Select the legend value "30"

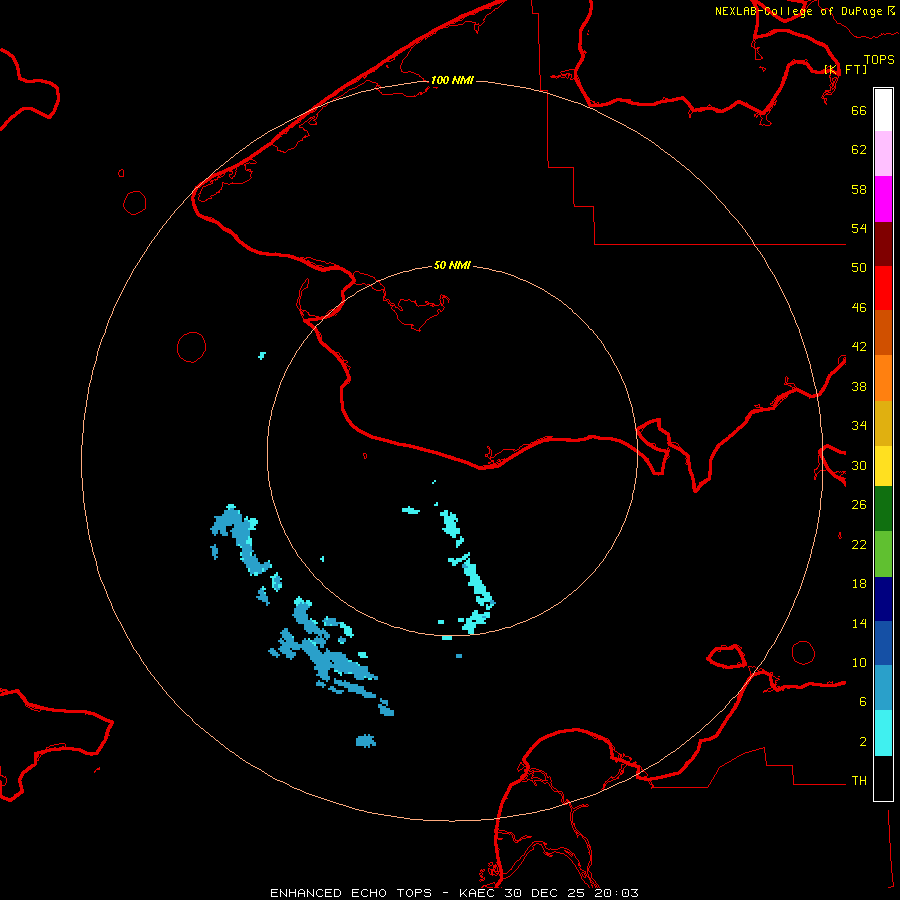click(x=859, y=465)
